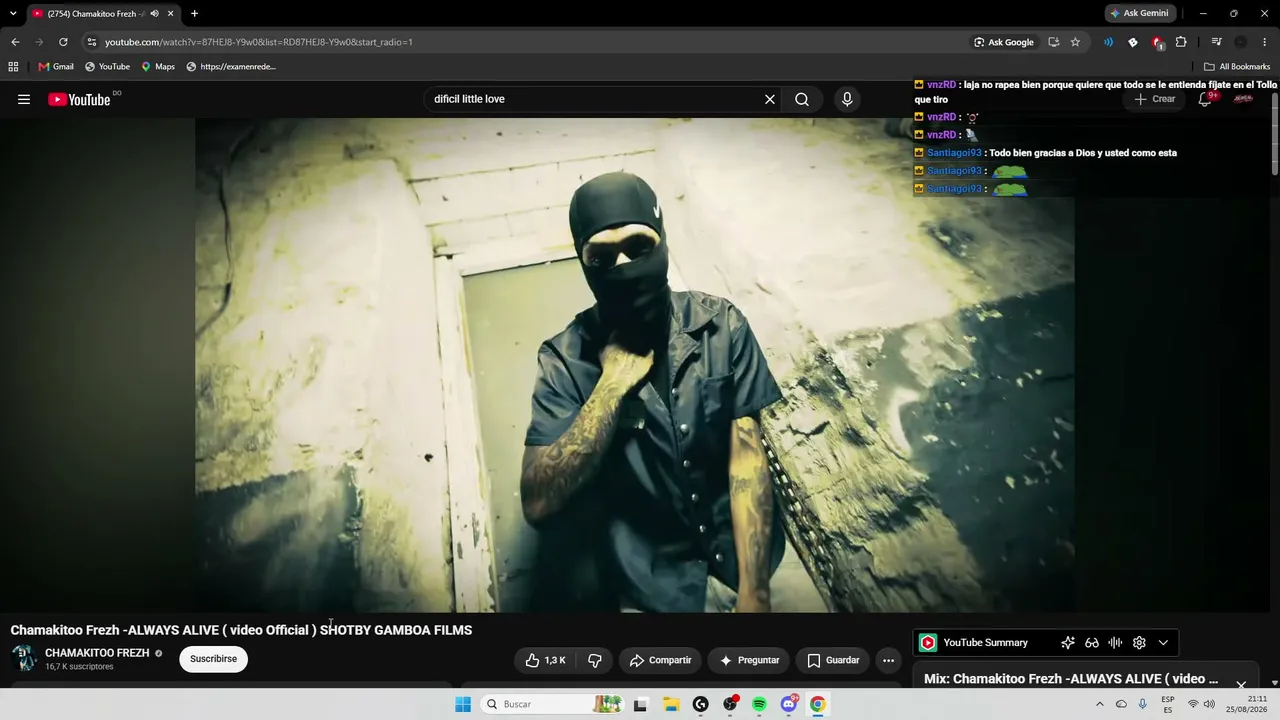The image size is (1280, 720).
Task: Open the examenrede bookmark
Action: click(231, 67)
